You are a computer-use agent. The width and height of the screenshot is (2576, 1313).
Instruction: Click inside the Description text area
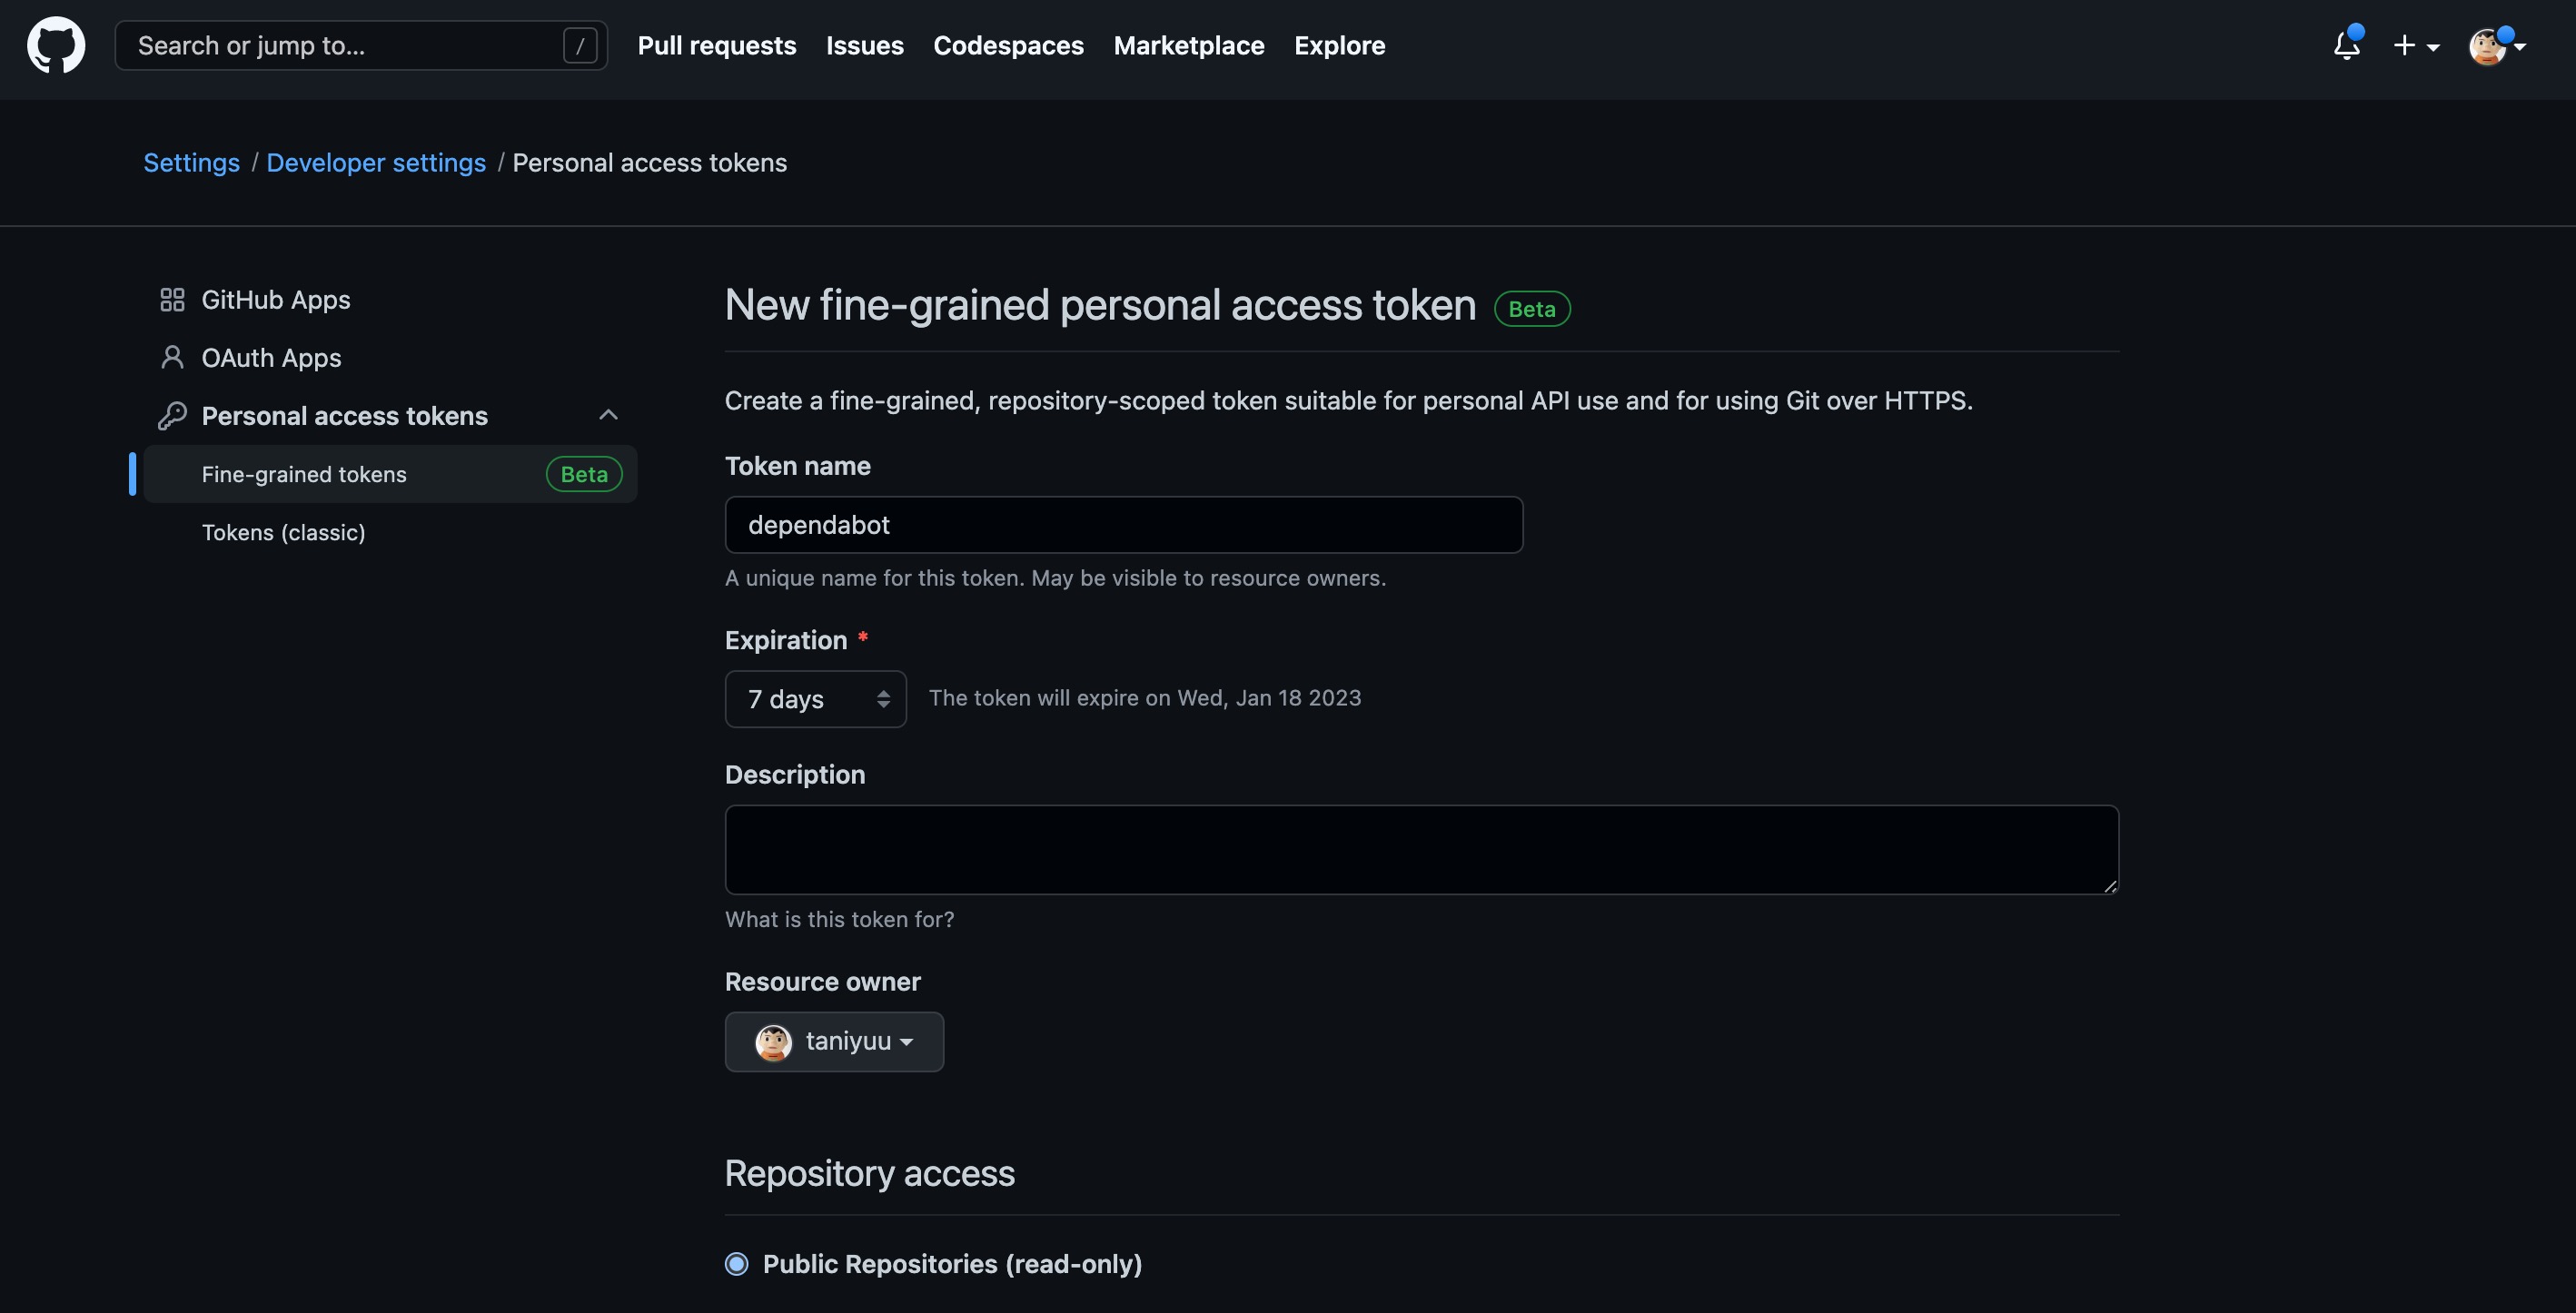[1421, 850]
